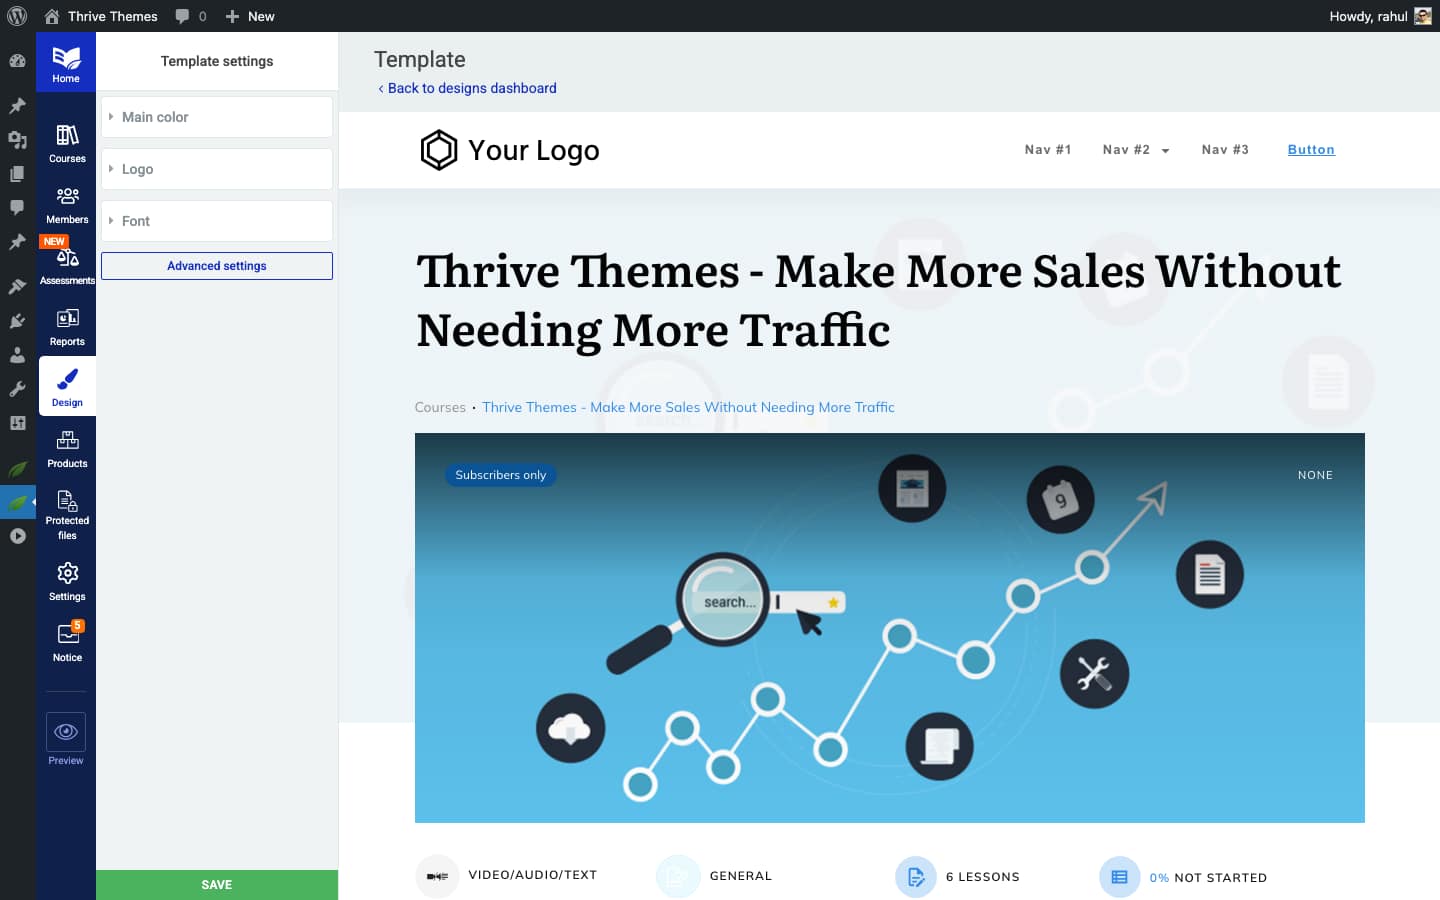
Task: Click Nav #1 menu item
Action: [1047, 150]
